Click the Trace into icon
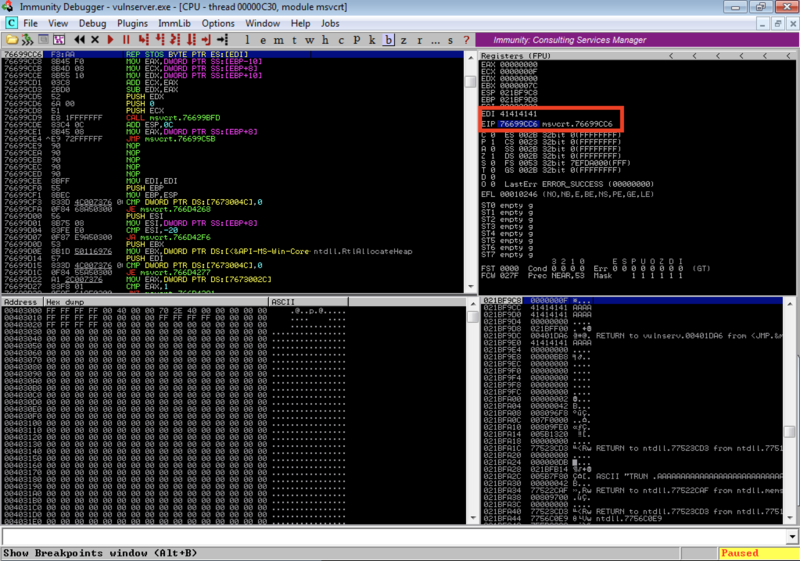Image resolution: width=800 pixels, height=561 pixels. pyautogui.click(x=175, y=40)
